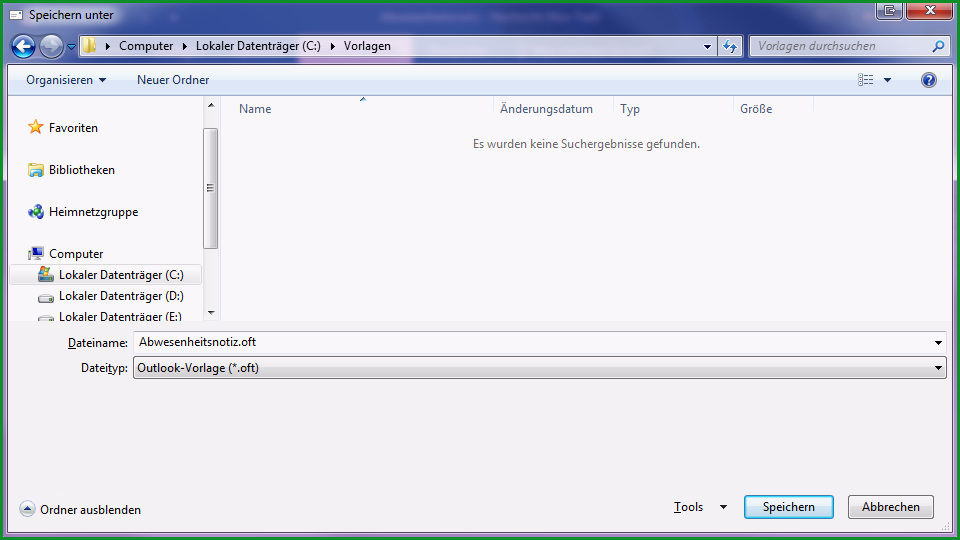Go back with the blue Back arrow
This screenshot has height=540, width=960.
click(x=23, y=46)
